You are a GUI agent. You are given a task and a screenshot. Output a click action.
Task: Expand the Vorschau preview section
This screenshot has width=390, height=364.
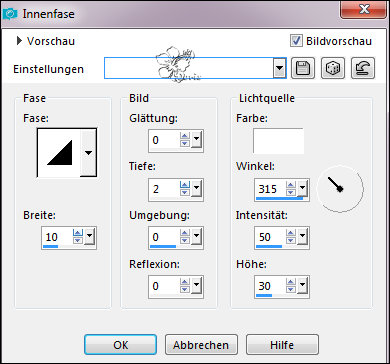click(x=20, y=41)
